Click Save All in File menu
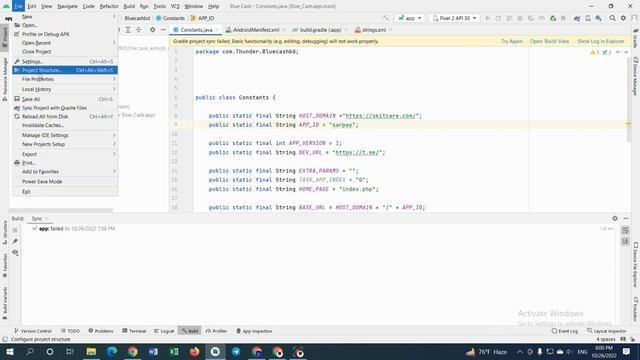This screenshot has height=360, width=640. point(65,99)
